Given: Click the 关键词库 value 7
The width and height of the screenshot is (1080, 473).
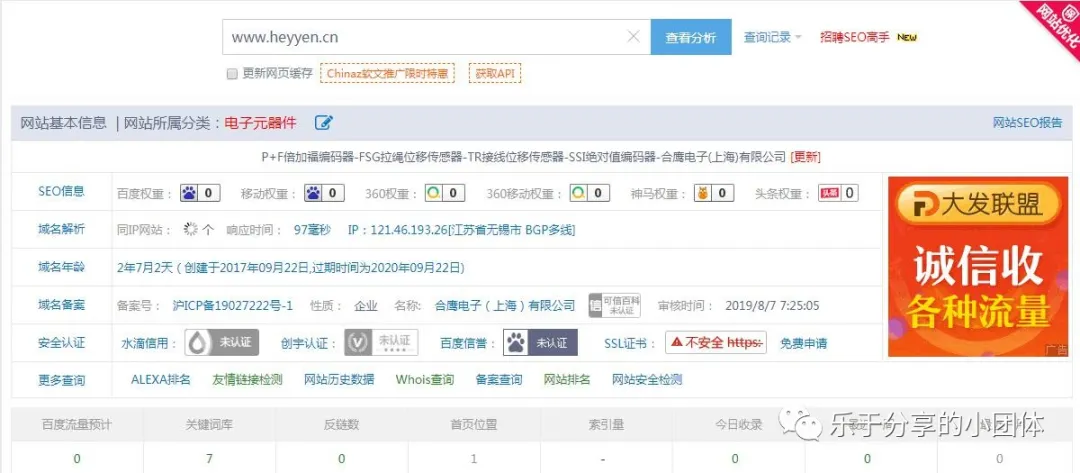Looking at the screenshot, I should click(x=209, y=458).
